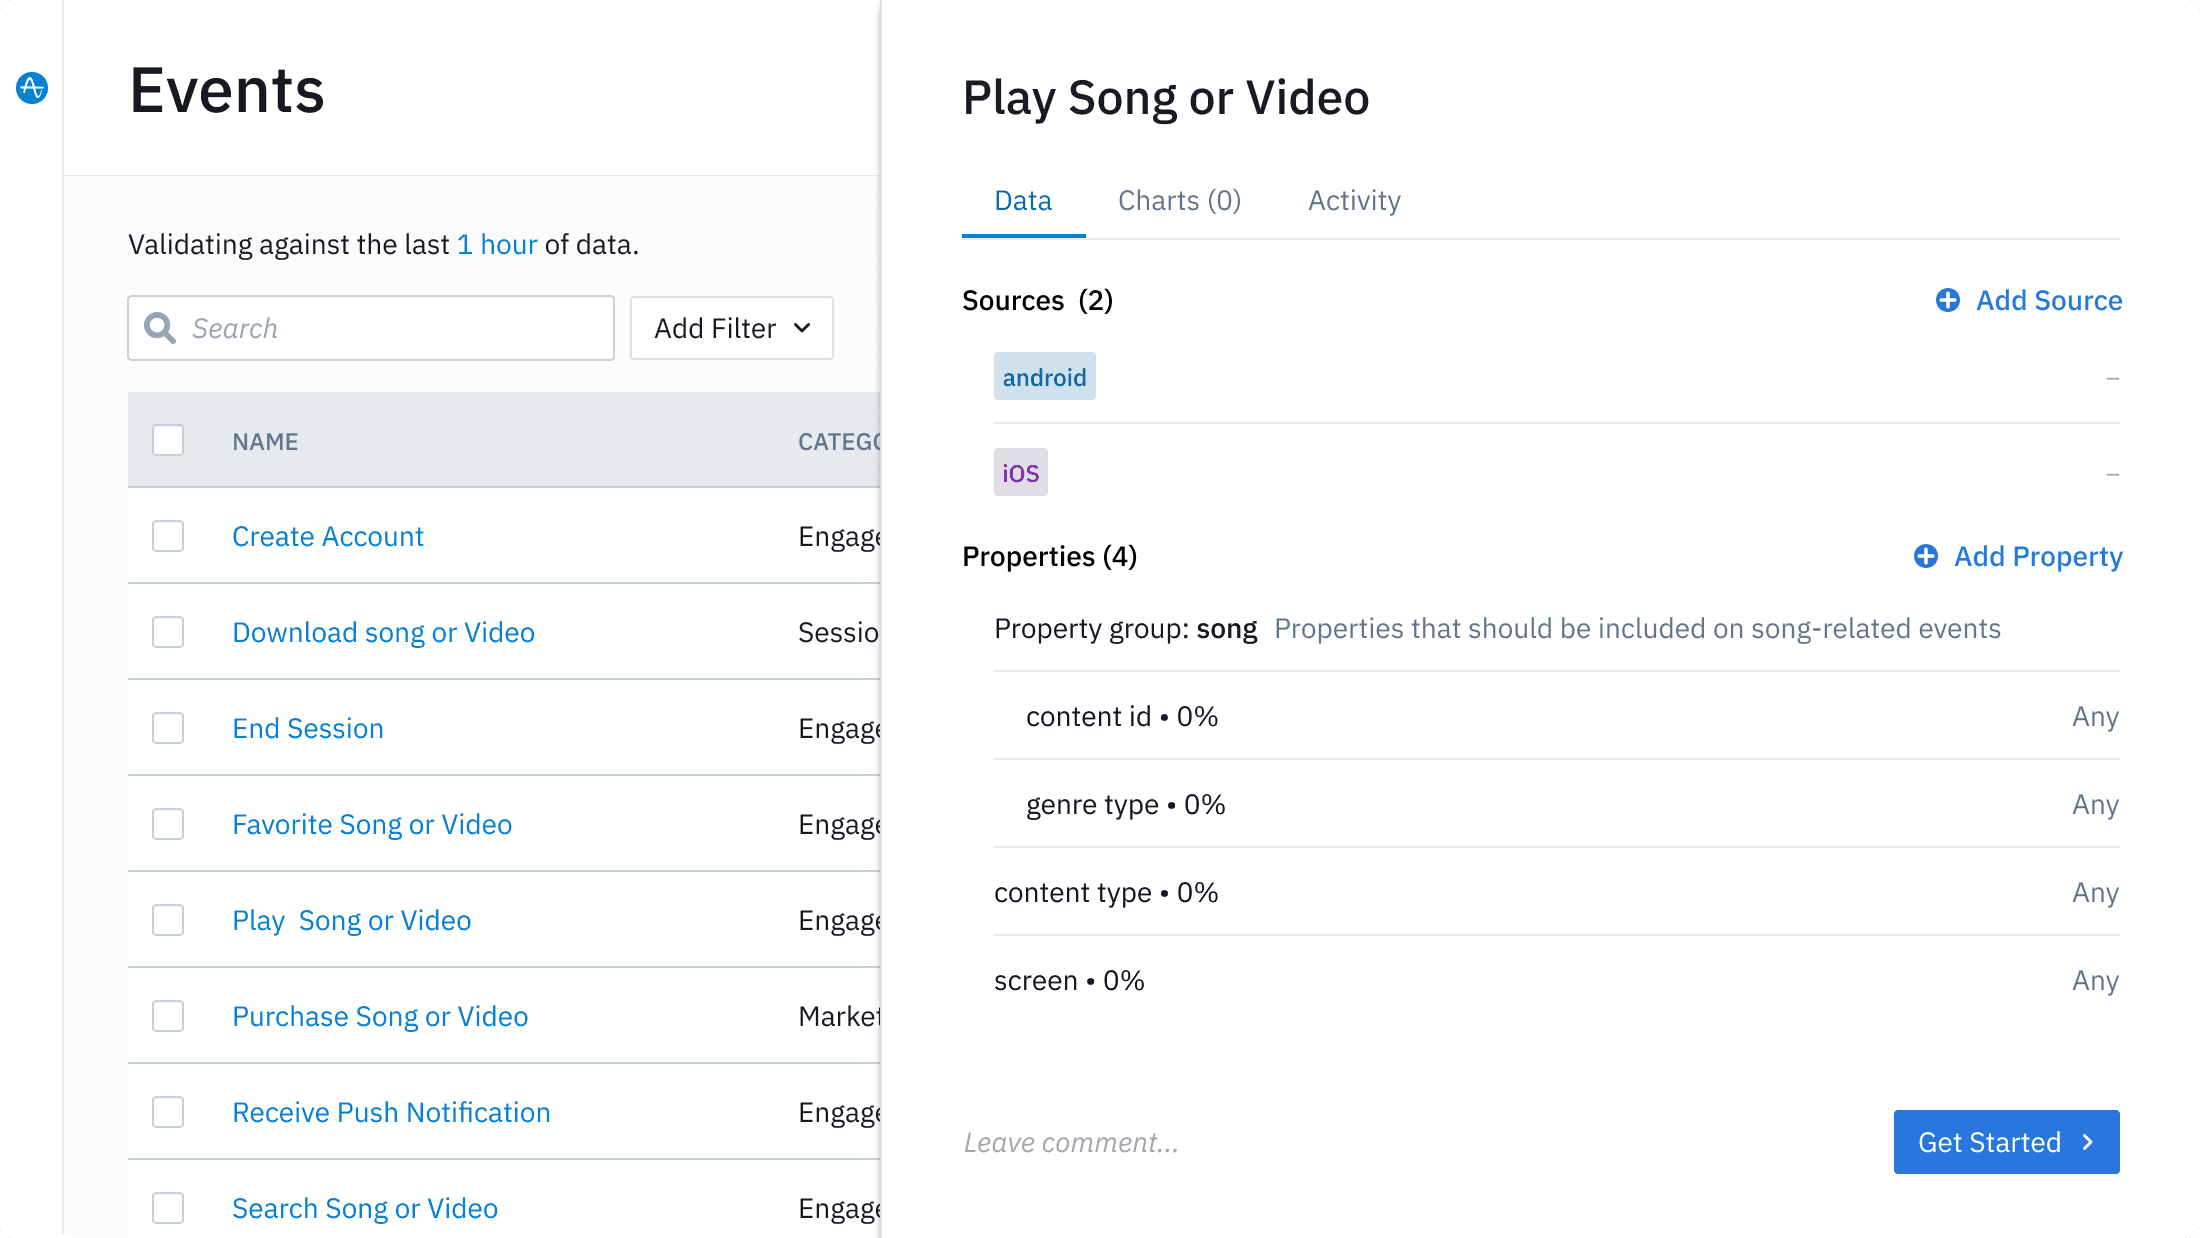
Task: Click the chevron on Add Filter
Action: click(x=801, y=328)
